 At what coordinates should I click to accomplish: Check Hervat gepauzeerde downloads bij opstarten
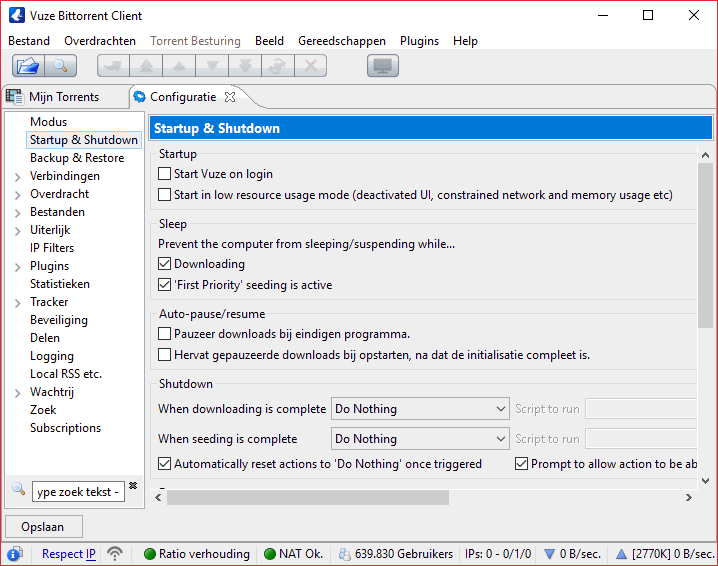point(164,355)
